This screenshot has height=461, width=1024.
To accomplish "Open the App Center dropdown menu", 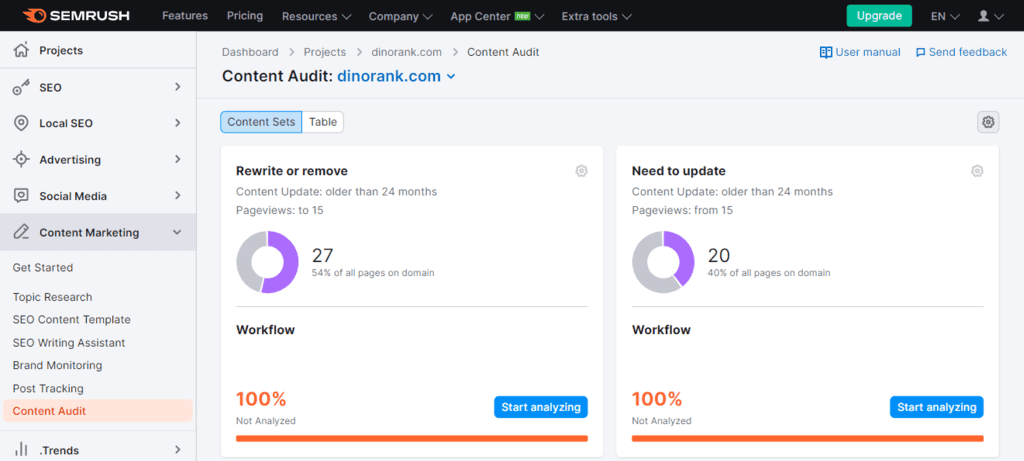I will [497, 16].
